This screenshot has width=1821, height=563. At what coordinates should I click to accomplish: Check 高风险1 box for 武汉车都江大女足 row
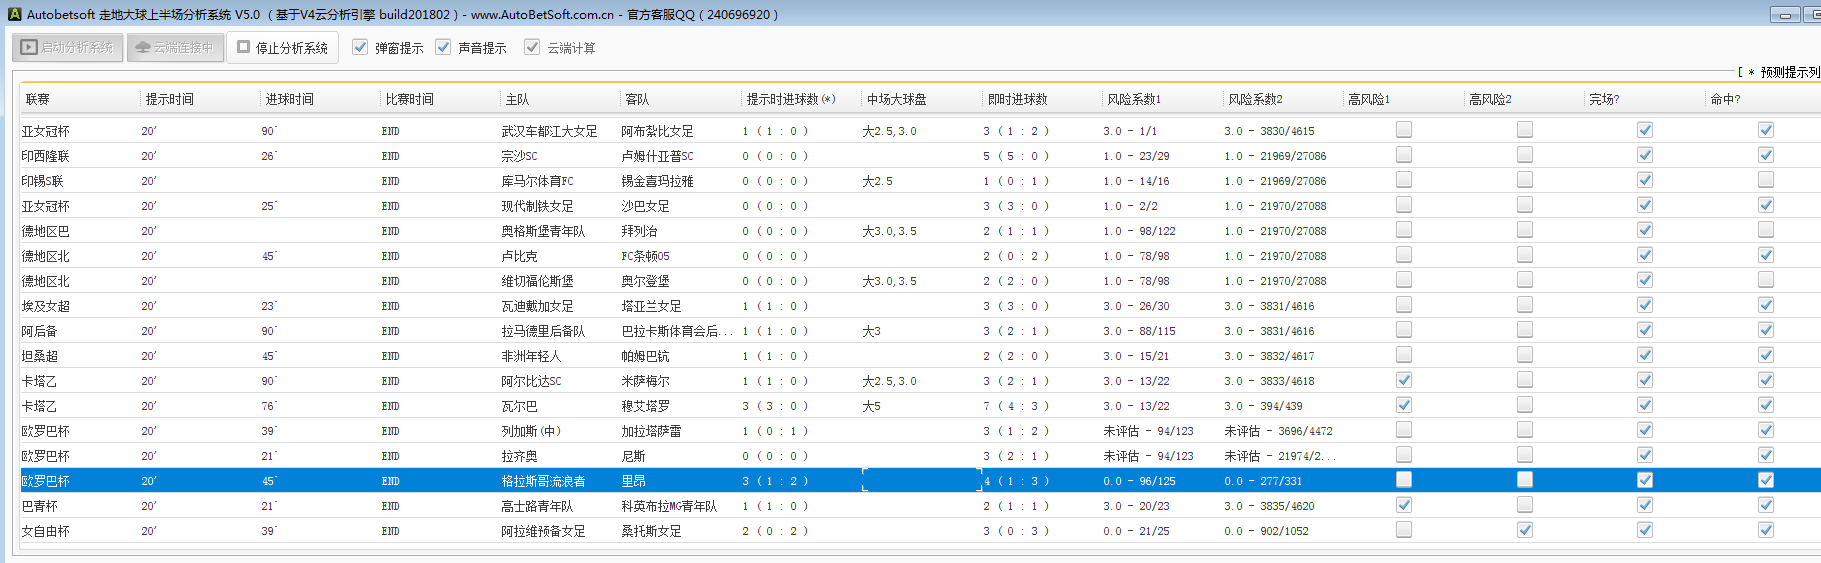[1404, 130]
